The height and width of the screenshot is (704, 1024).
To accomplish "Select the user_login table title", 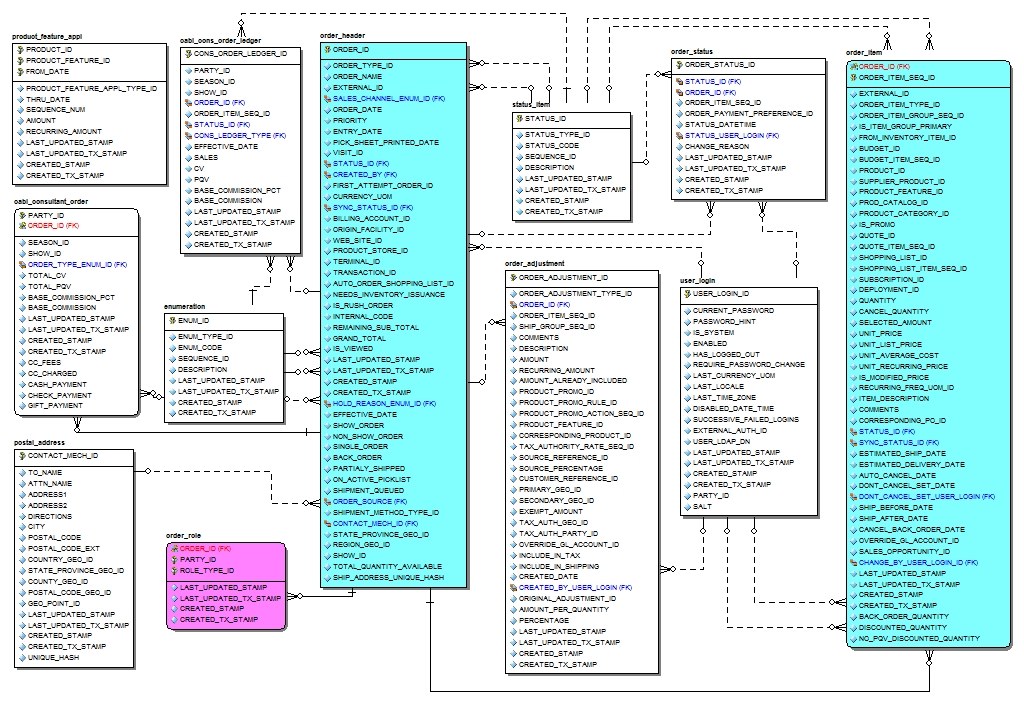I will 700,280.
